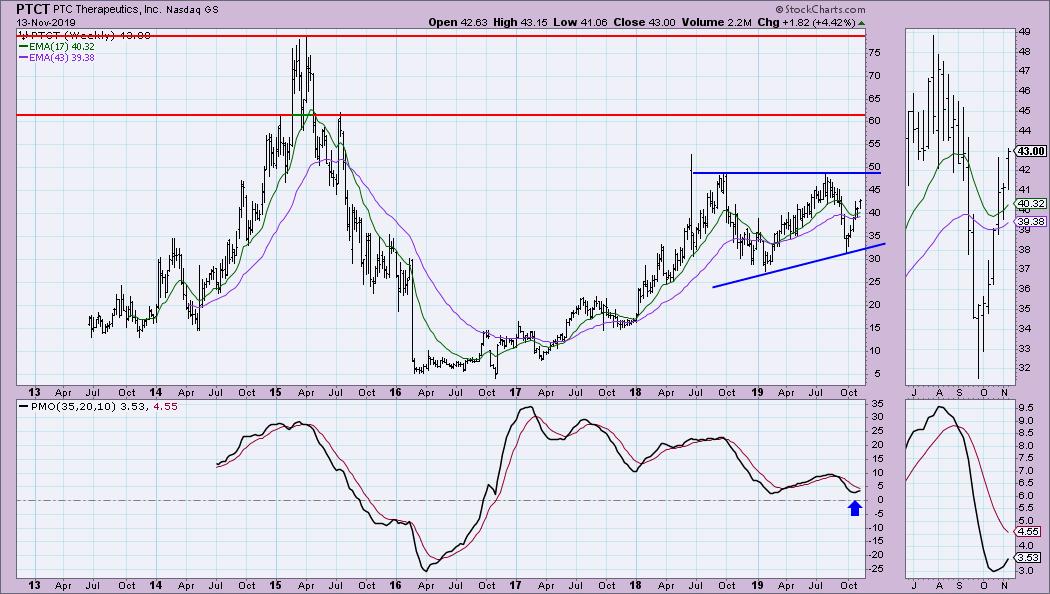The image size is (1050, 594).
Task: Click the chart date 13-Nov-2019
Action: pos(46,23)
